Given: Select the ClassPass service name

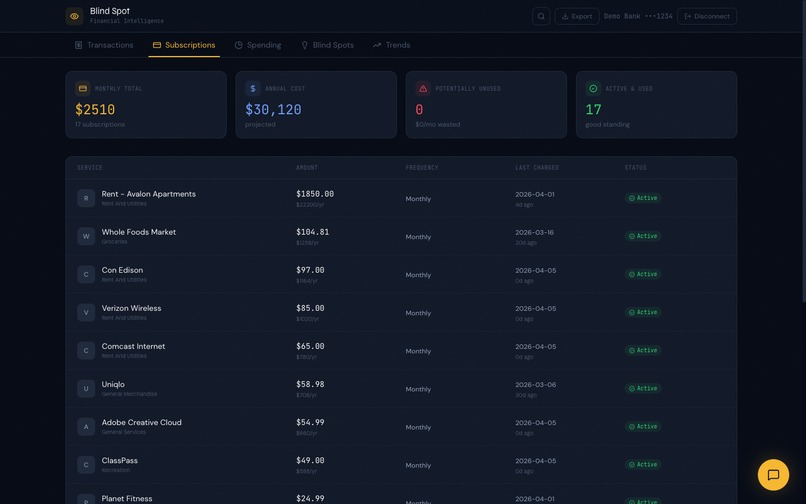Looking at the screenshot, I should [120, 460].
